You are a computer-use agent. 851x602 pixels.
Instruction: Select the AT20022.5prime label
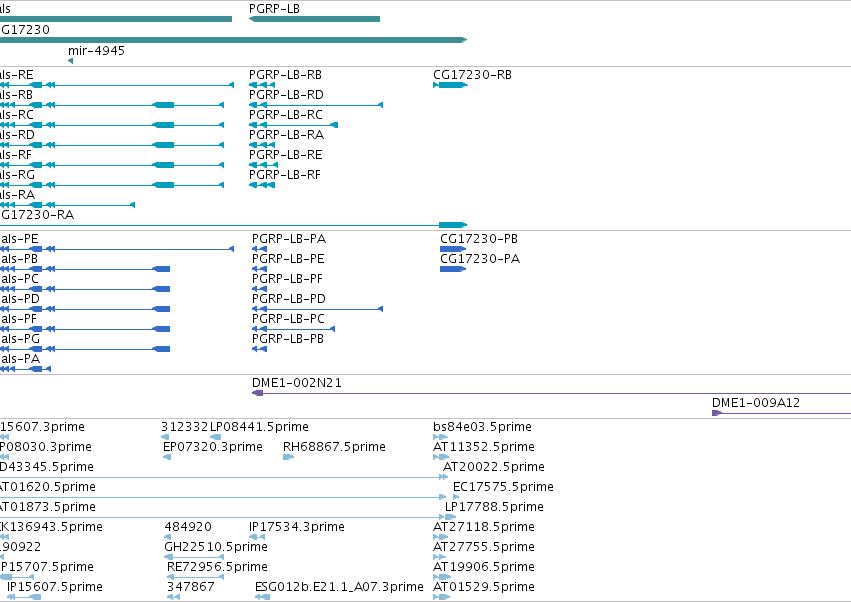coord(493,467)
